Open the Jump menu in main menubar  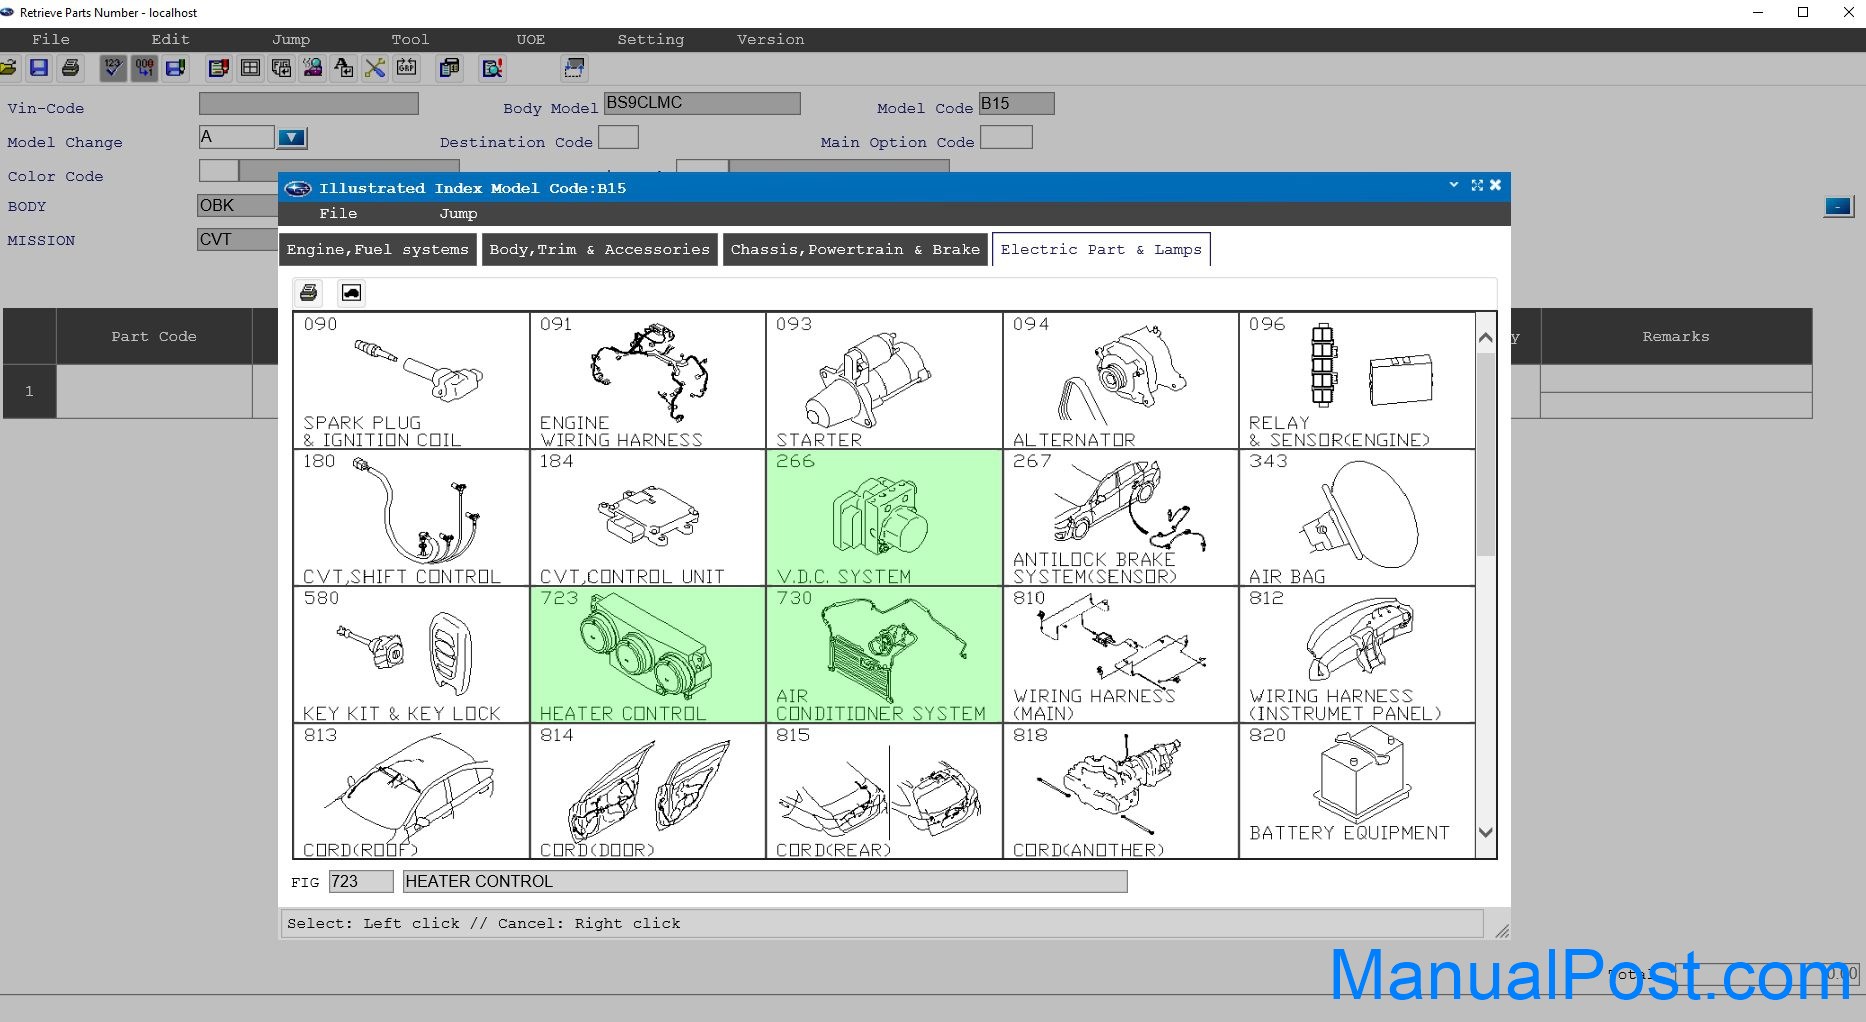[x=291, y=39]
